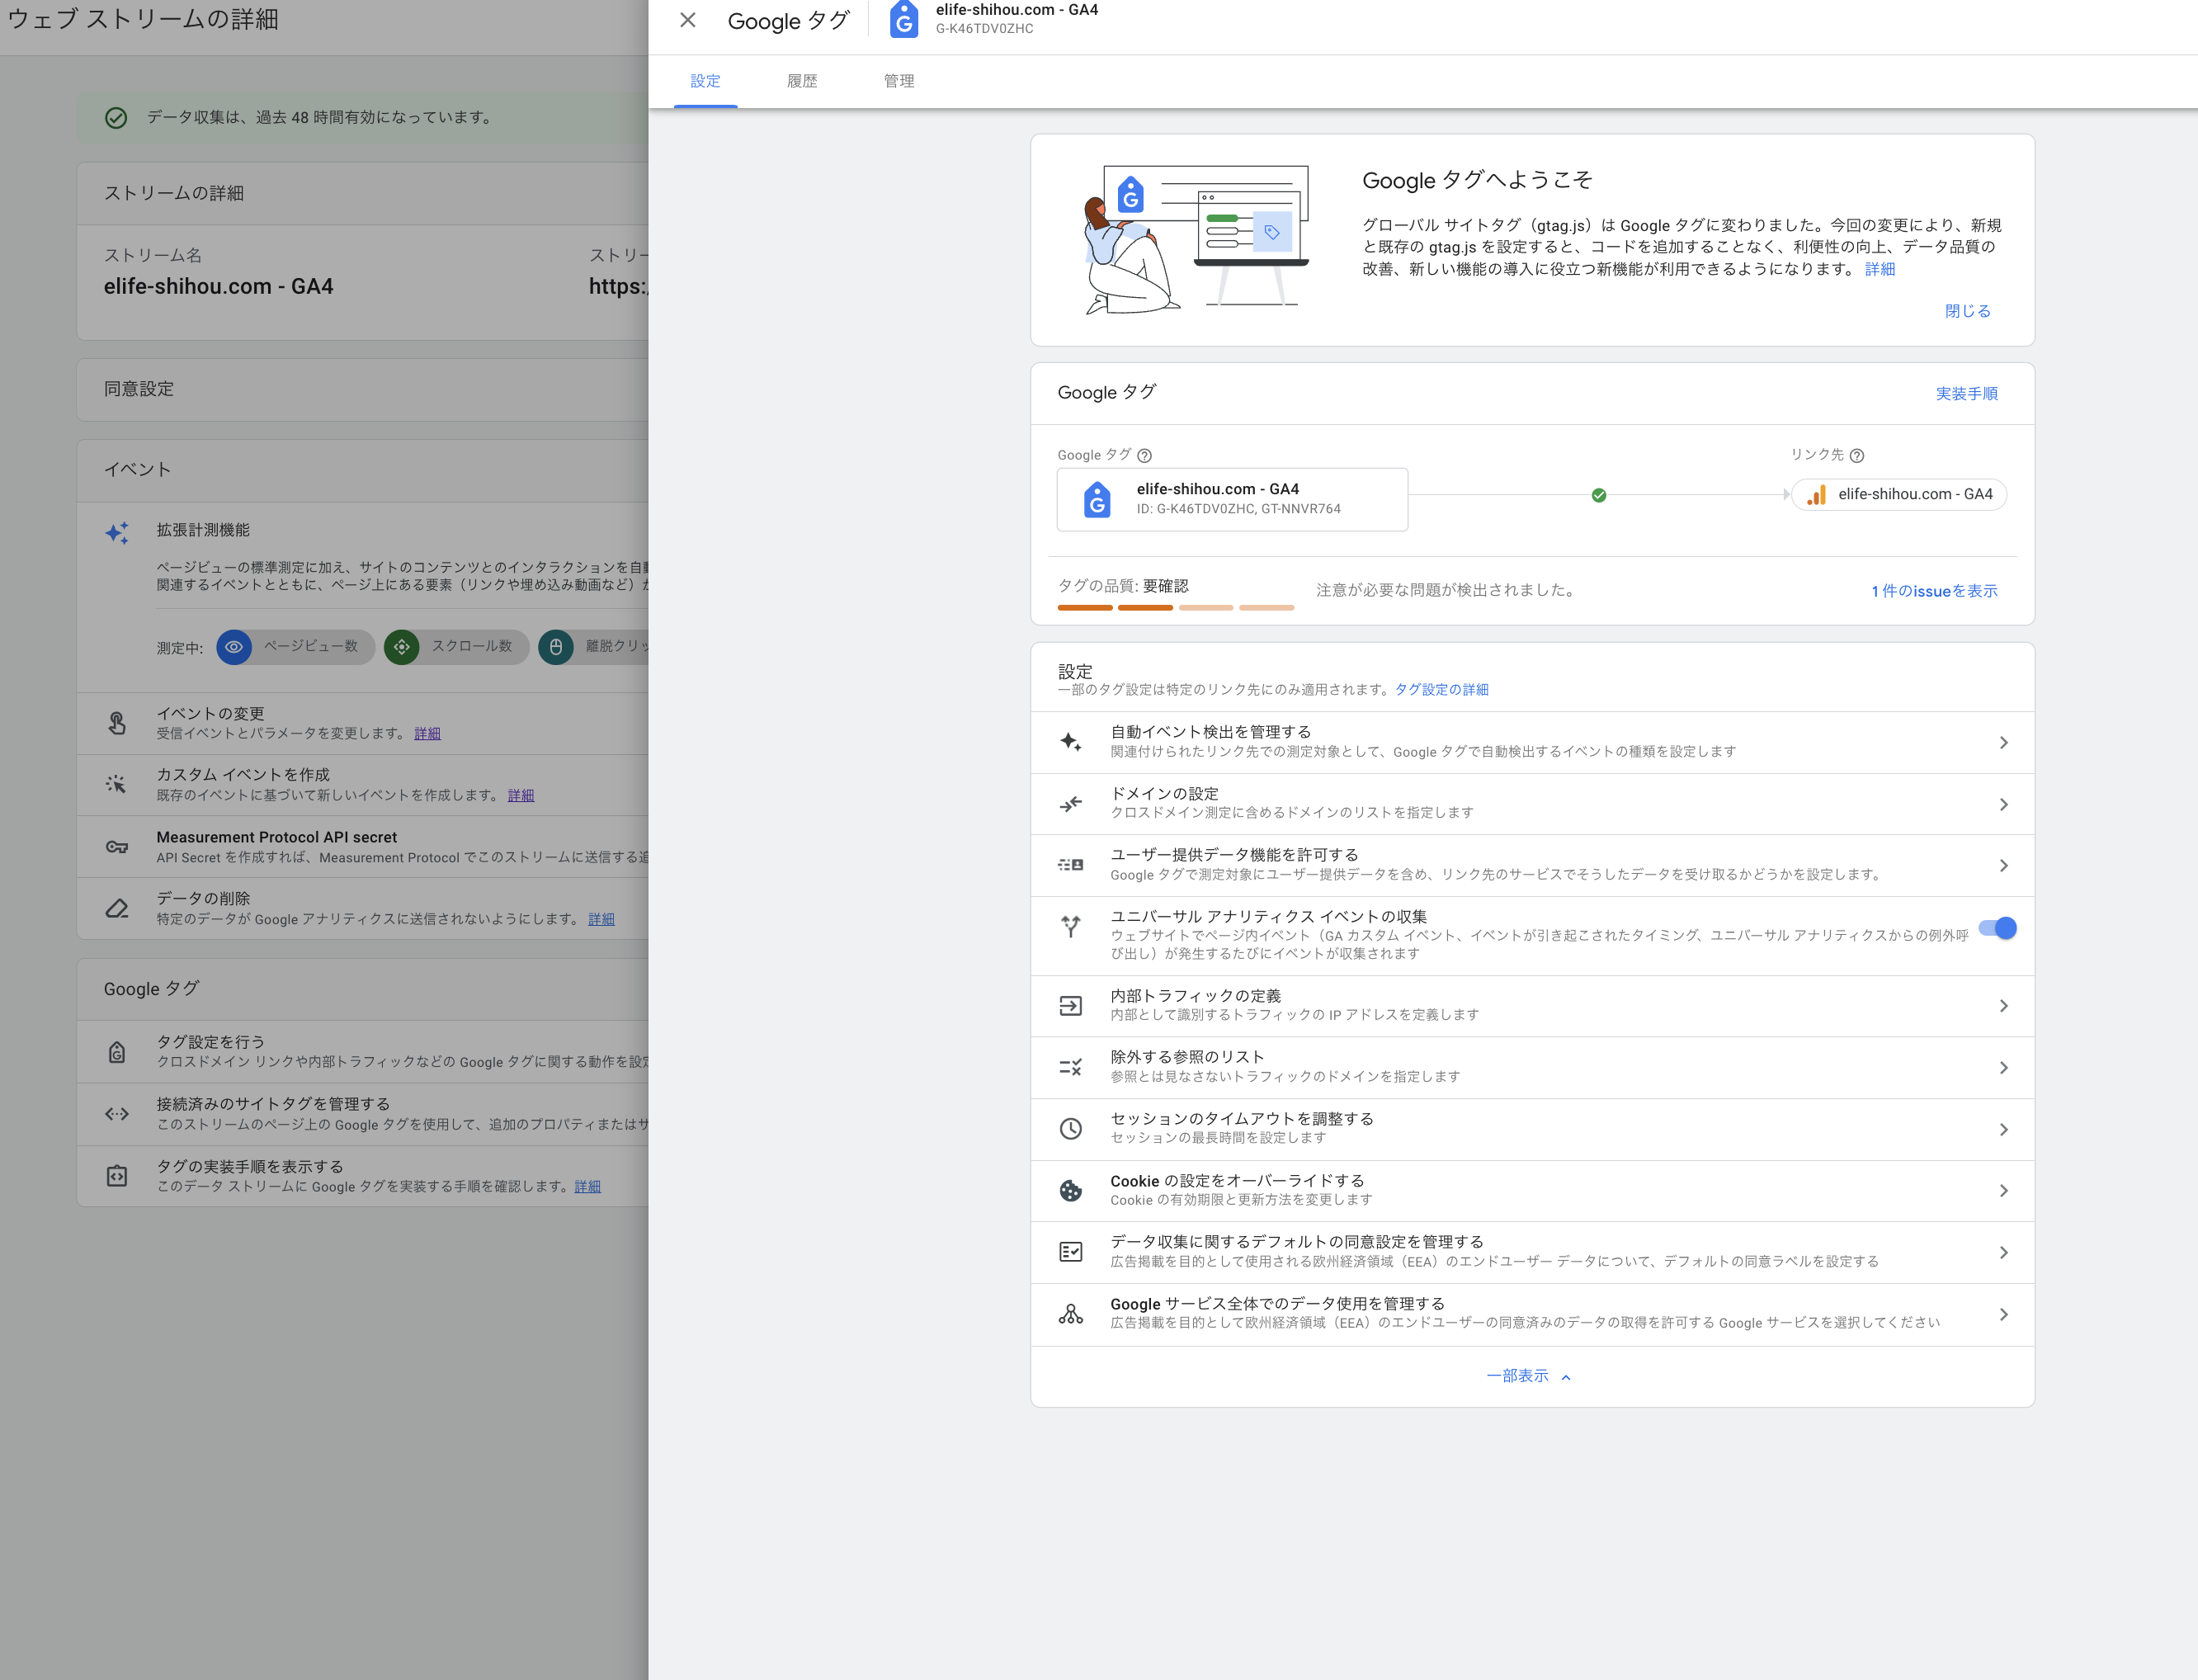Click Analytics bar icon in destination chip
2198x1680 pixels.
pyautogui.click(x=1816, y=494)
